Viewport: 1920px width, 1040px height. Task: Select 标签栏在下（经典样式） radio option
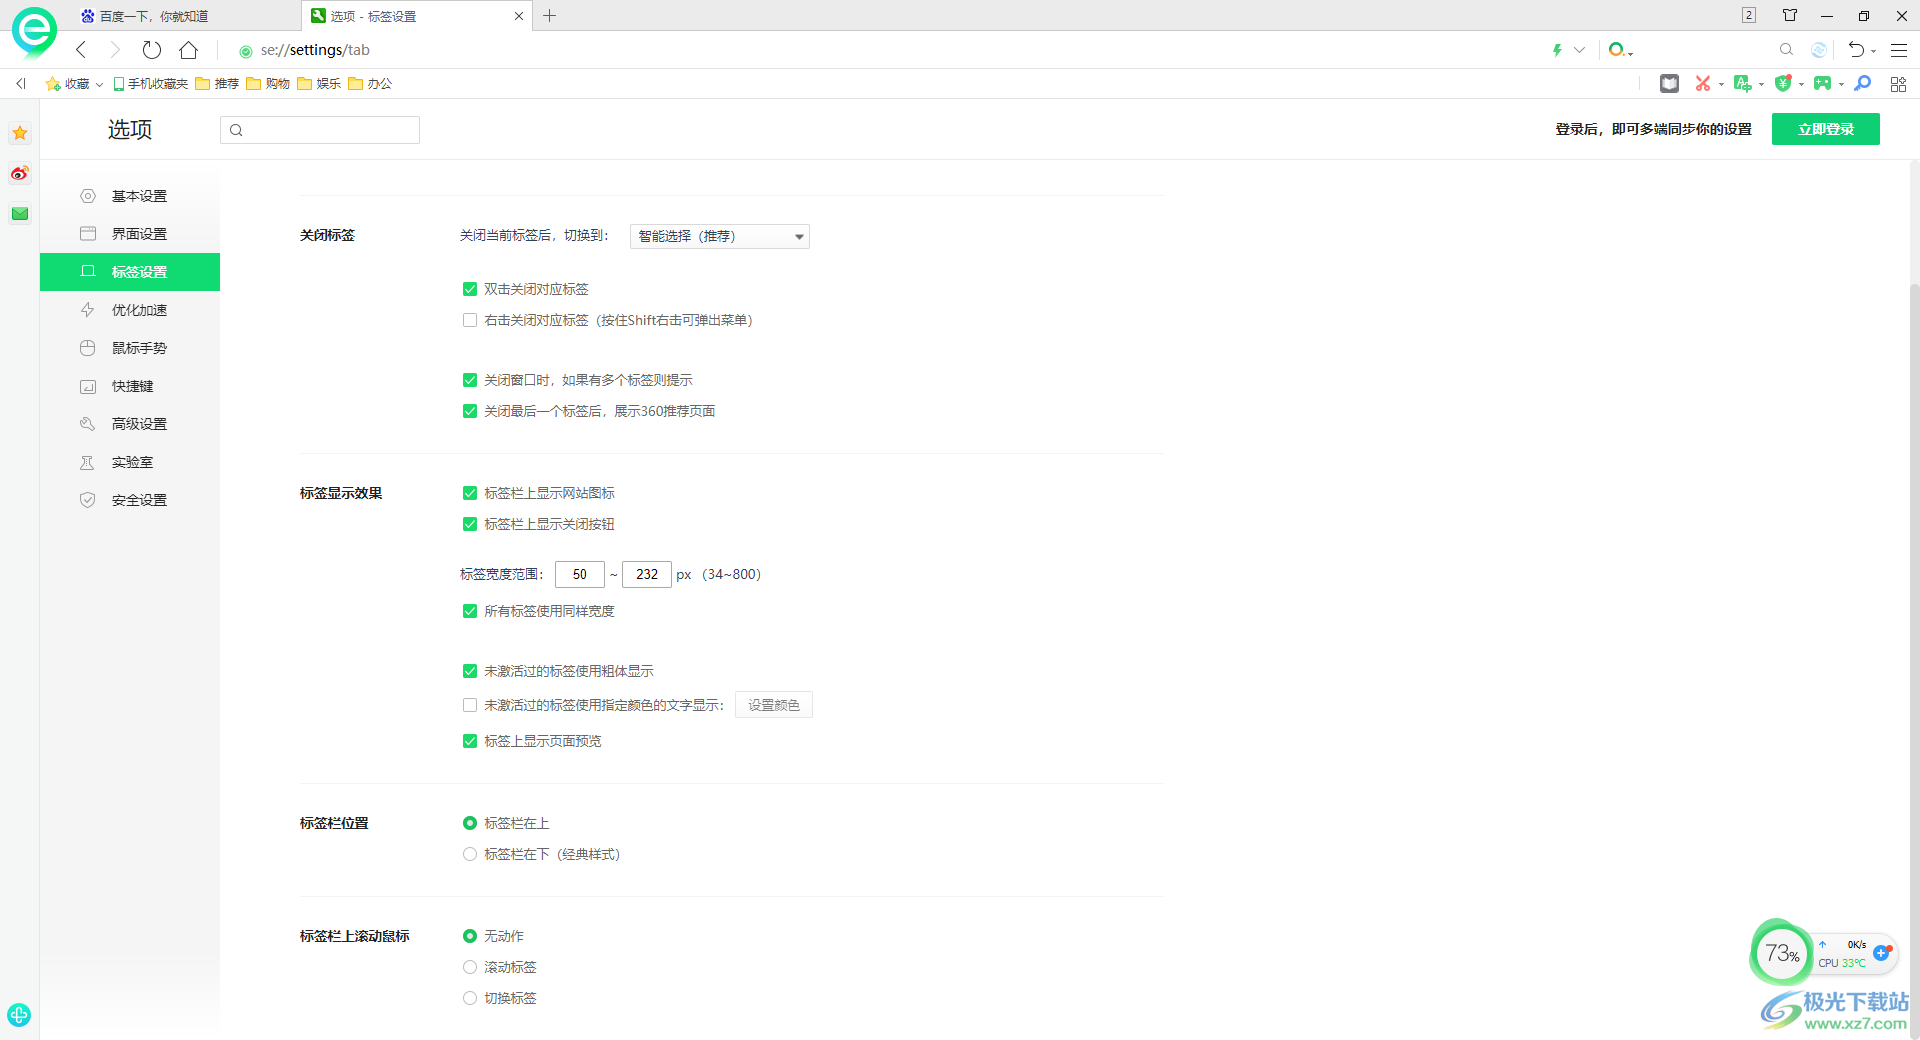click(470, 854)
